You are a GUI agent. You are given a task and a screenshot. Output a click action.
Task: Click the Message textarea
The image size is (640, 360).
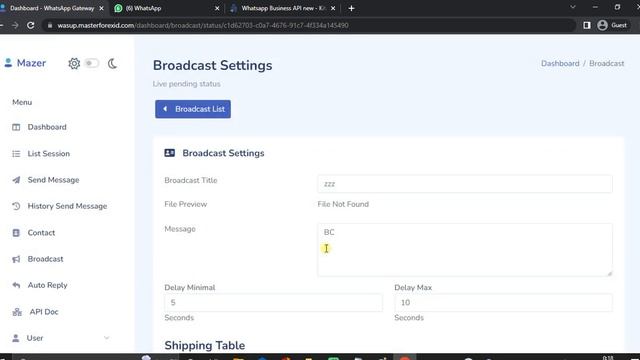(x=465, y=250)
